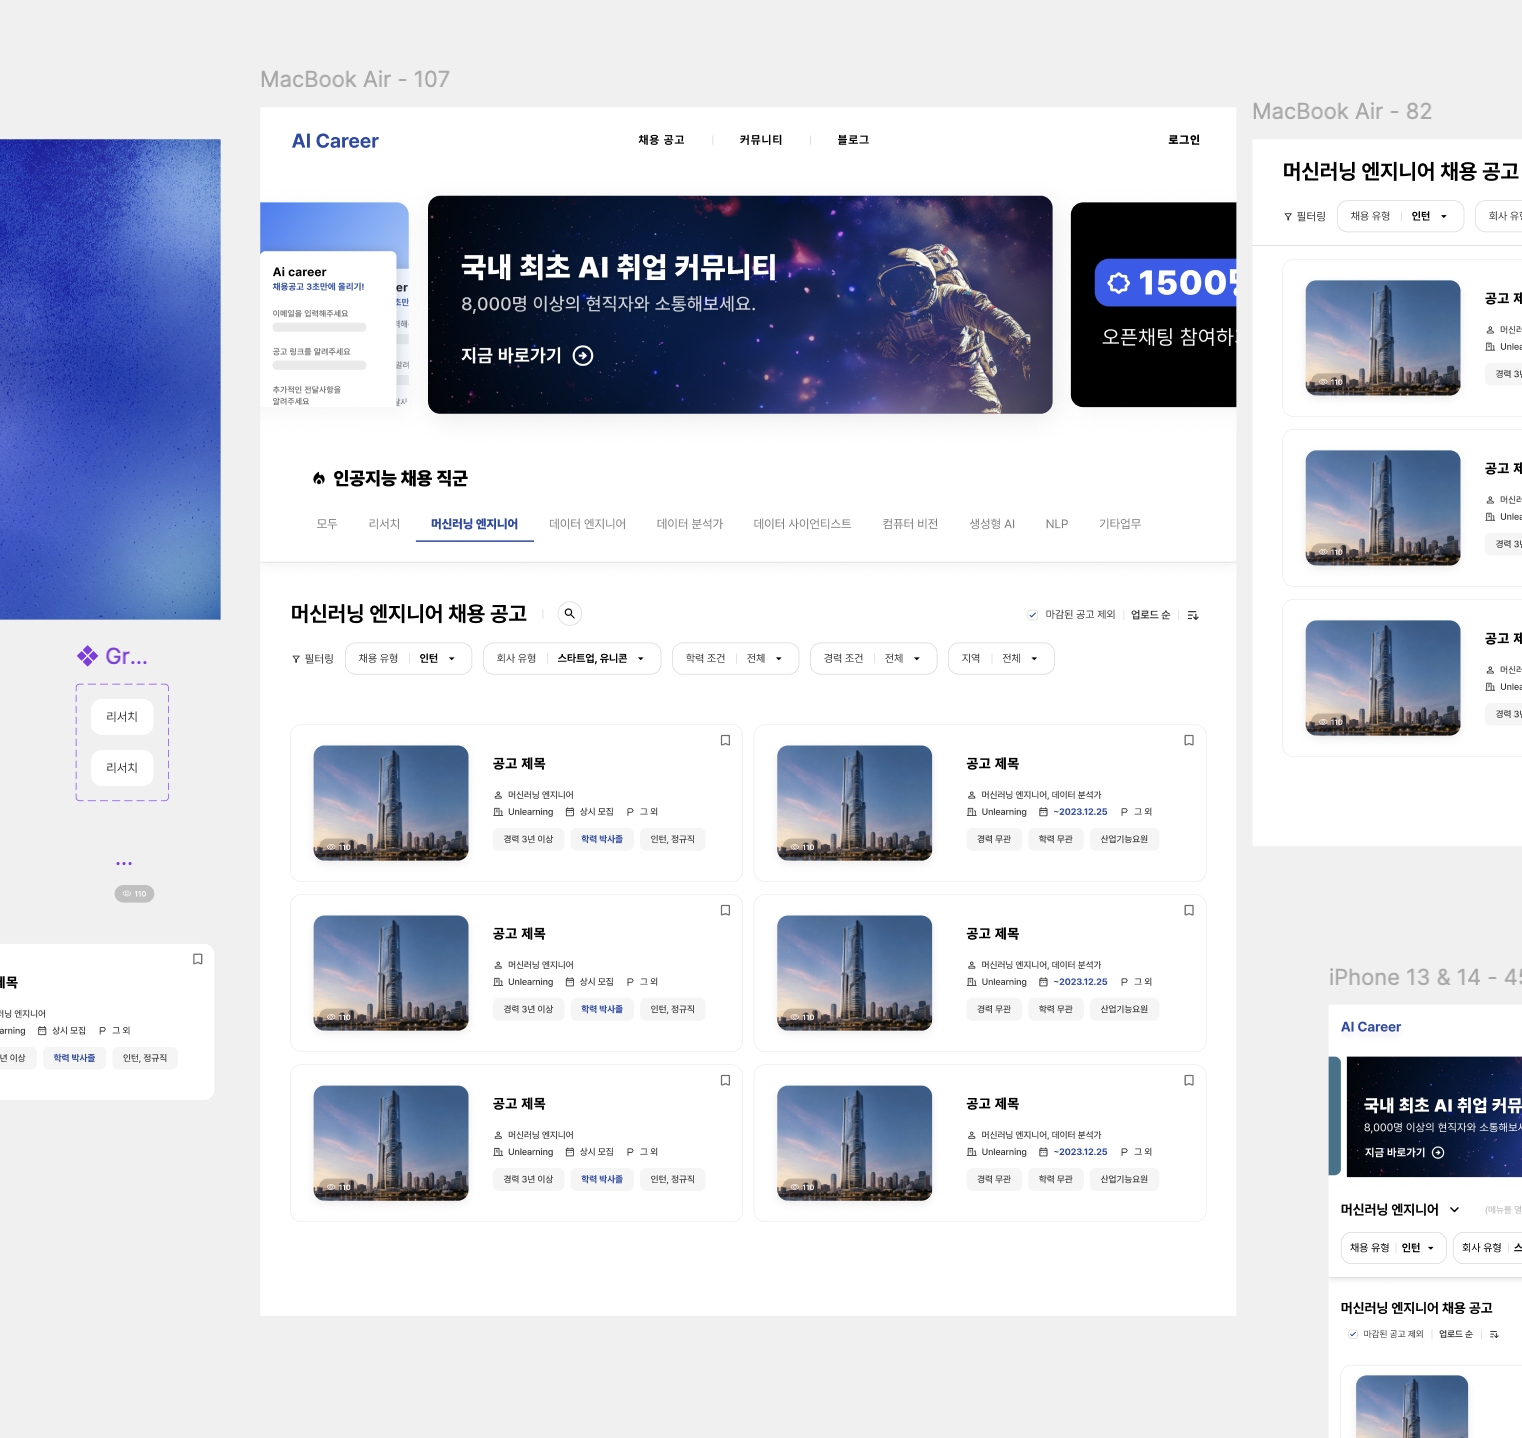Toggle 마감된 공고 제외 checkbox in the iPhone frame
The height and width of the screenshot is (1438, 1522).
click(x=1353, y=1334)
